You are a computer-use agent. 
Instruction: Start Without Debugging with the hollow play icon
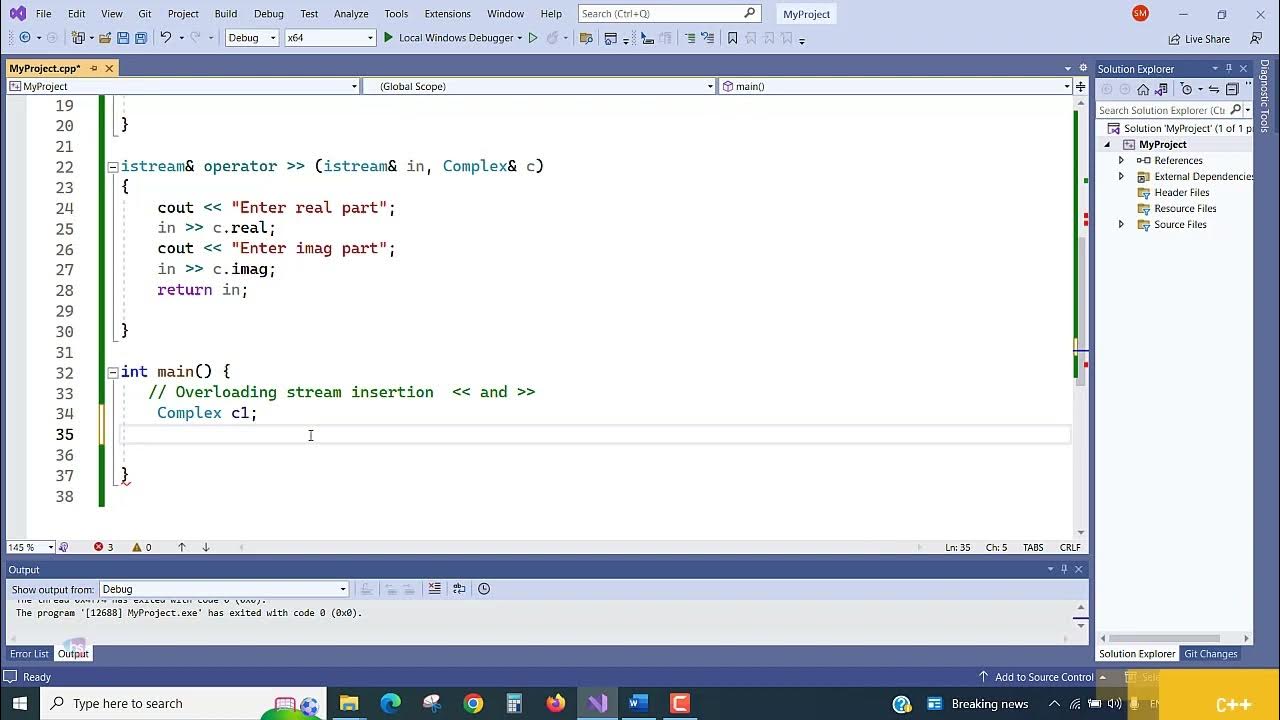click(533, 38)
